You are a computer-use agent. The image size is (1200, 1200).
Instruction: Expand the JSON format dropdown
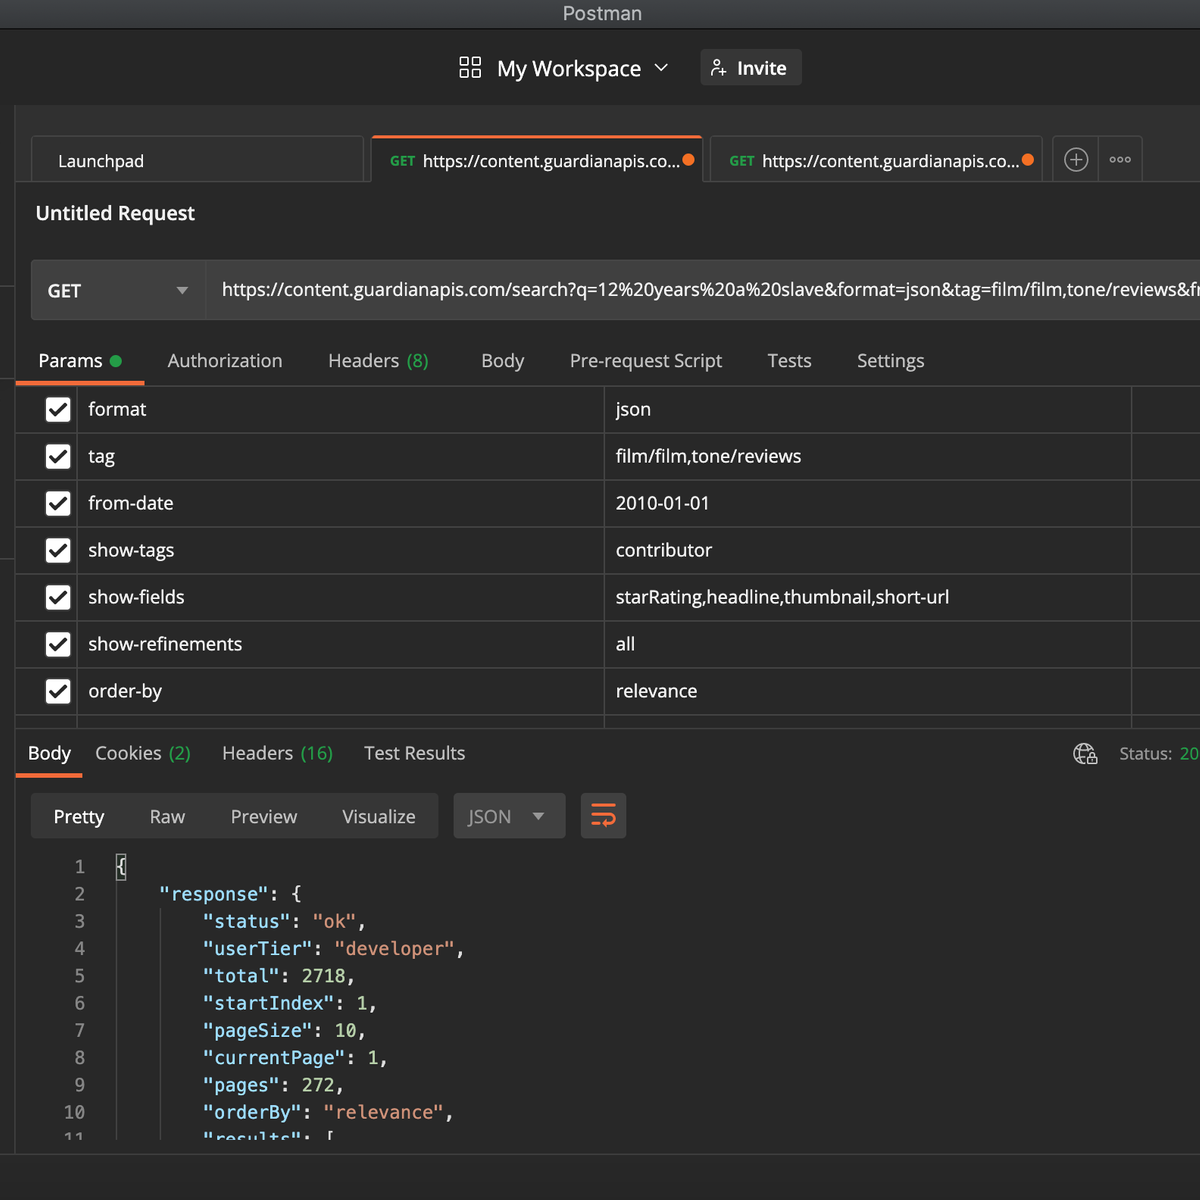[509, 816]
